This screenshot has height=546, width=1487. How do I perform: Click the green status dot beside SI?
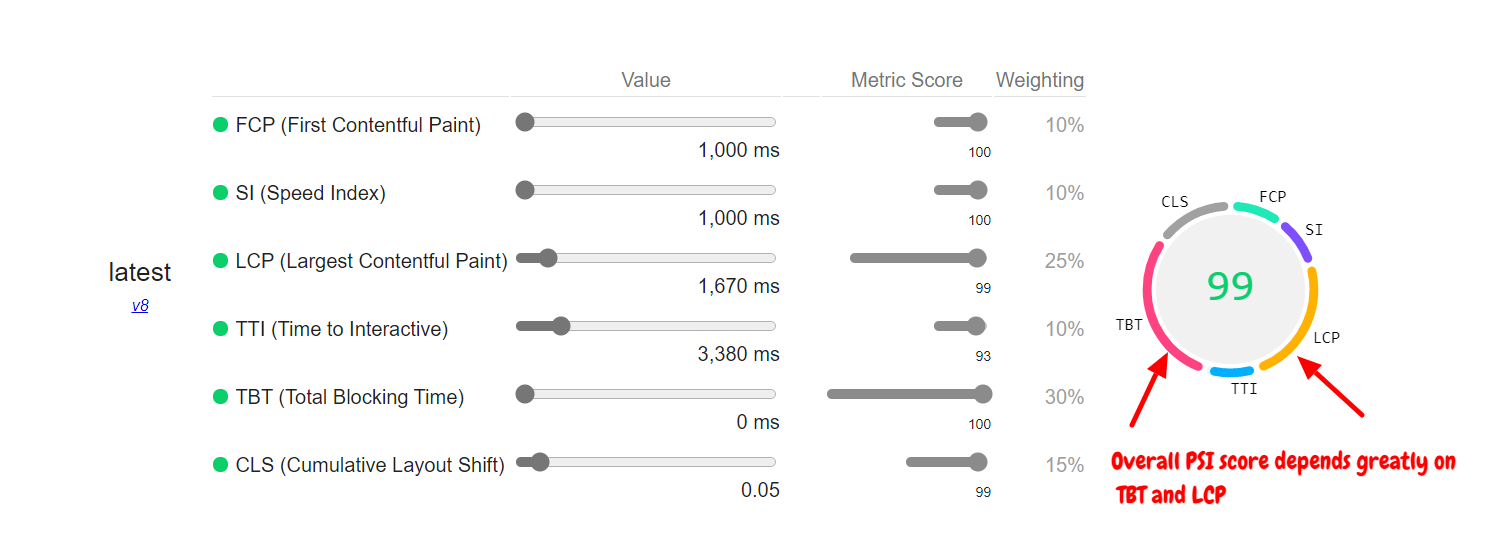221,193
